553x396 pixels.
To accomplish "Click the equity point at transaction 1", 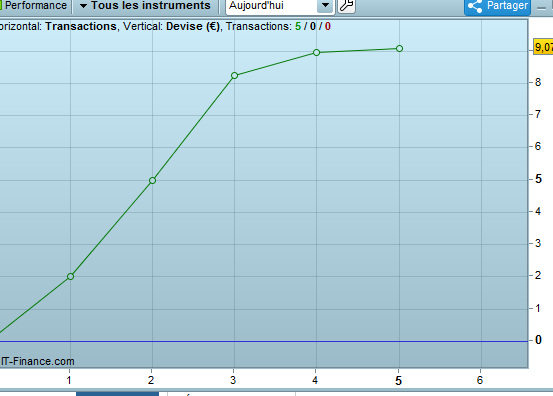I will (71, 276).
